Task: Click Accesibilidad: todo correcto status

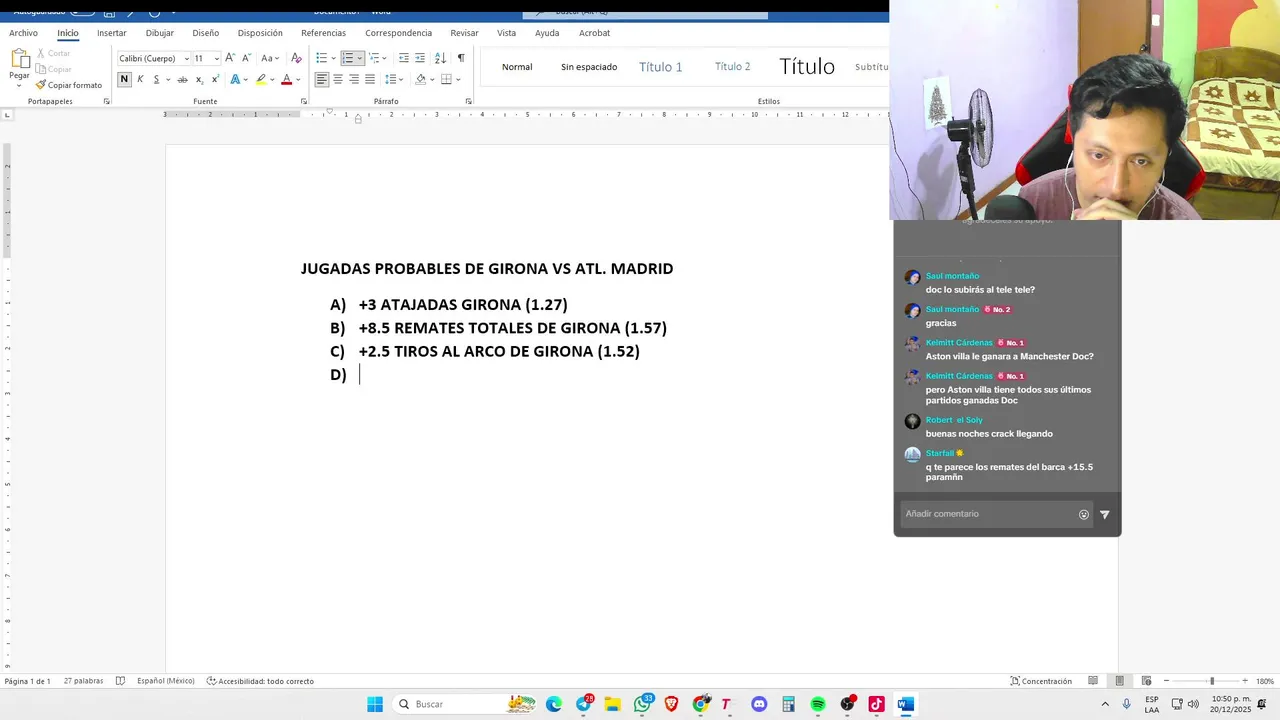Action: point(260,681)
